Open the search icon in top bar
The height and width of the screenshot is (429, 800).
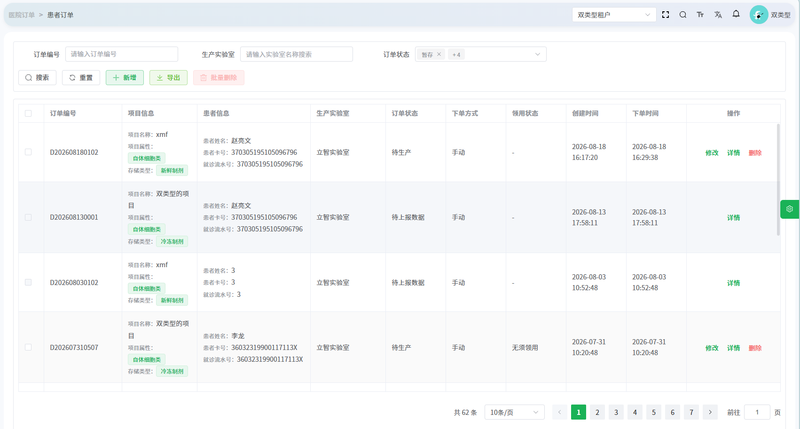[683, 15]
